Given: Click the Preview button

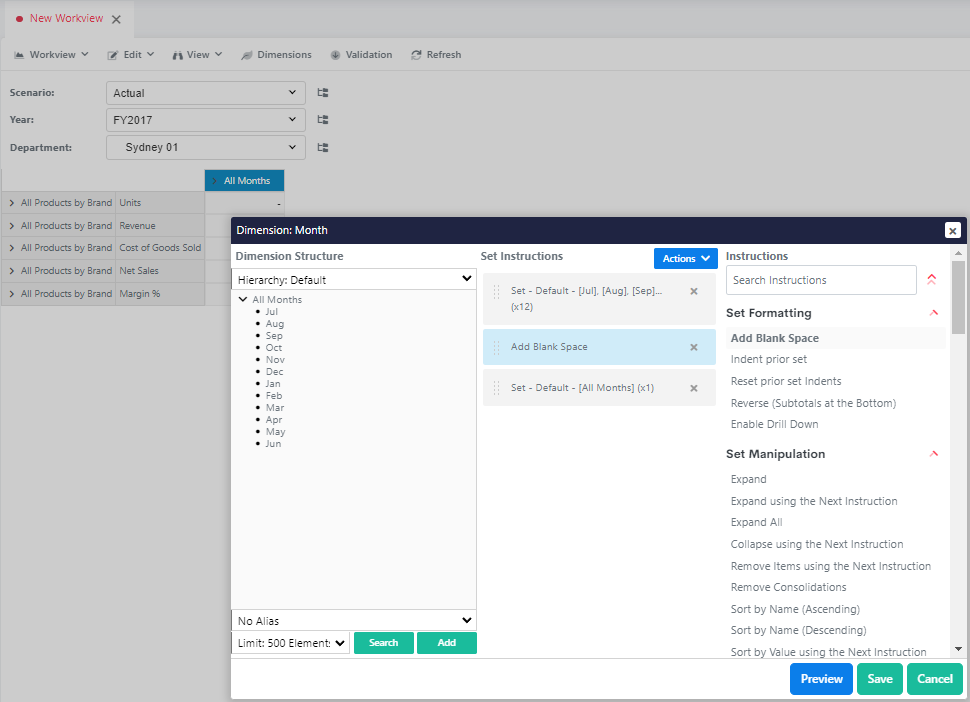Looking at the screenshot, I should click(x=821, y=679).
